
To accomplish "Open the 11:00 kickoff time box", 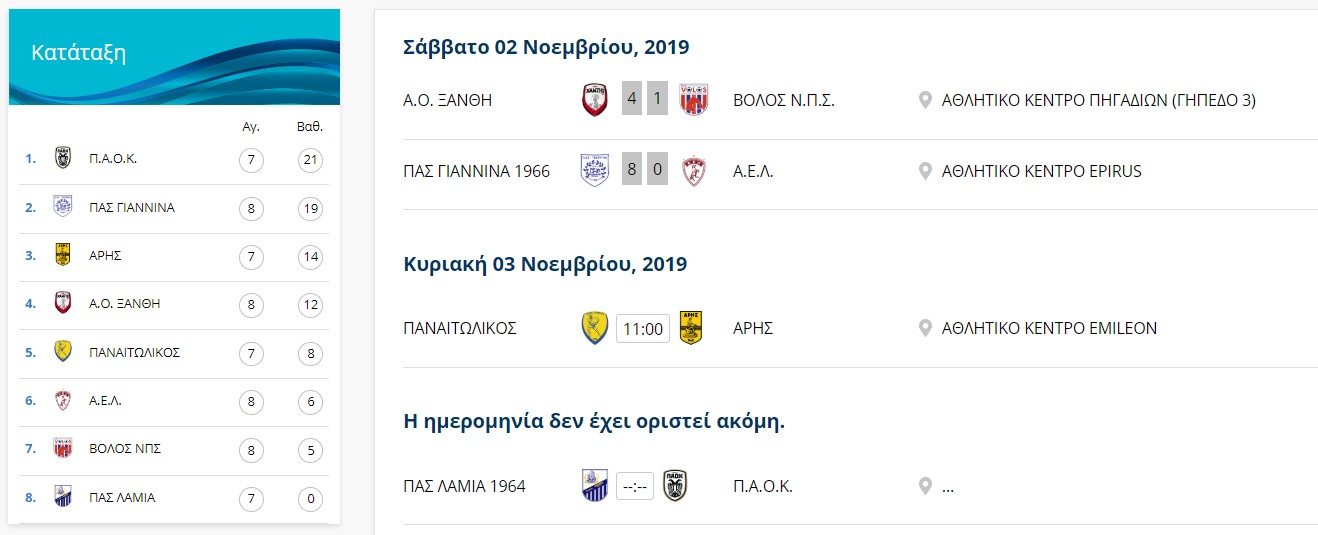I will (642, 328).
